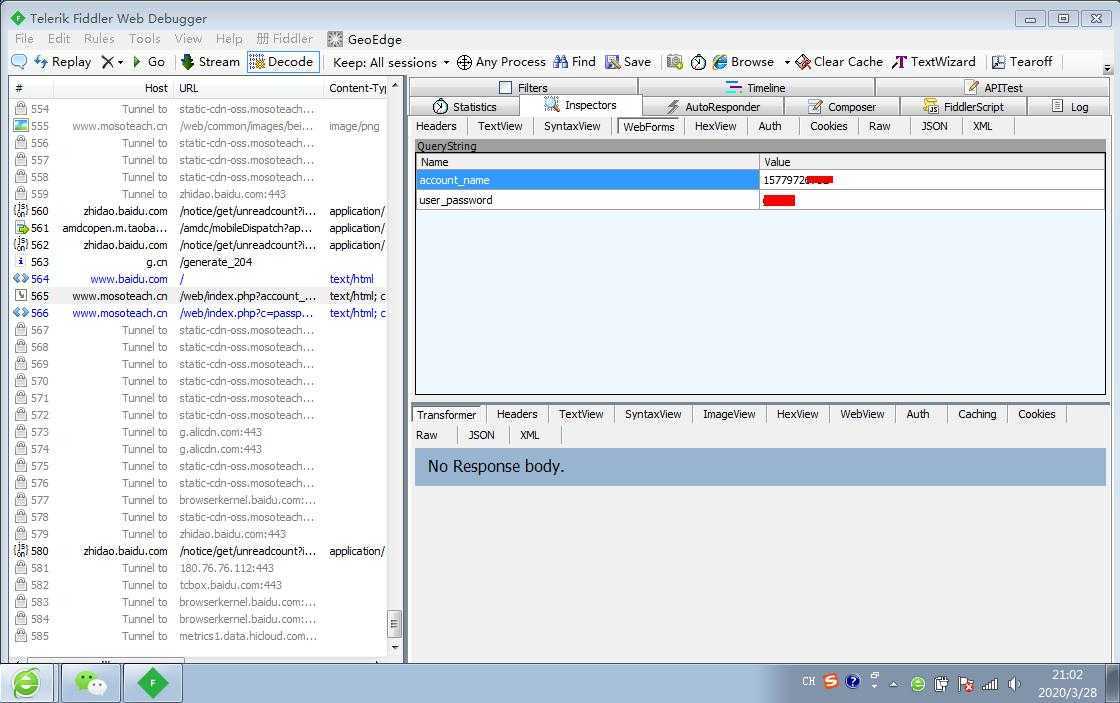
Task: Click the Any Process target icon
Action: tap(501, 62)
